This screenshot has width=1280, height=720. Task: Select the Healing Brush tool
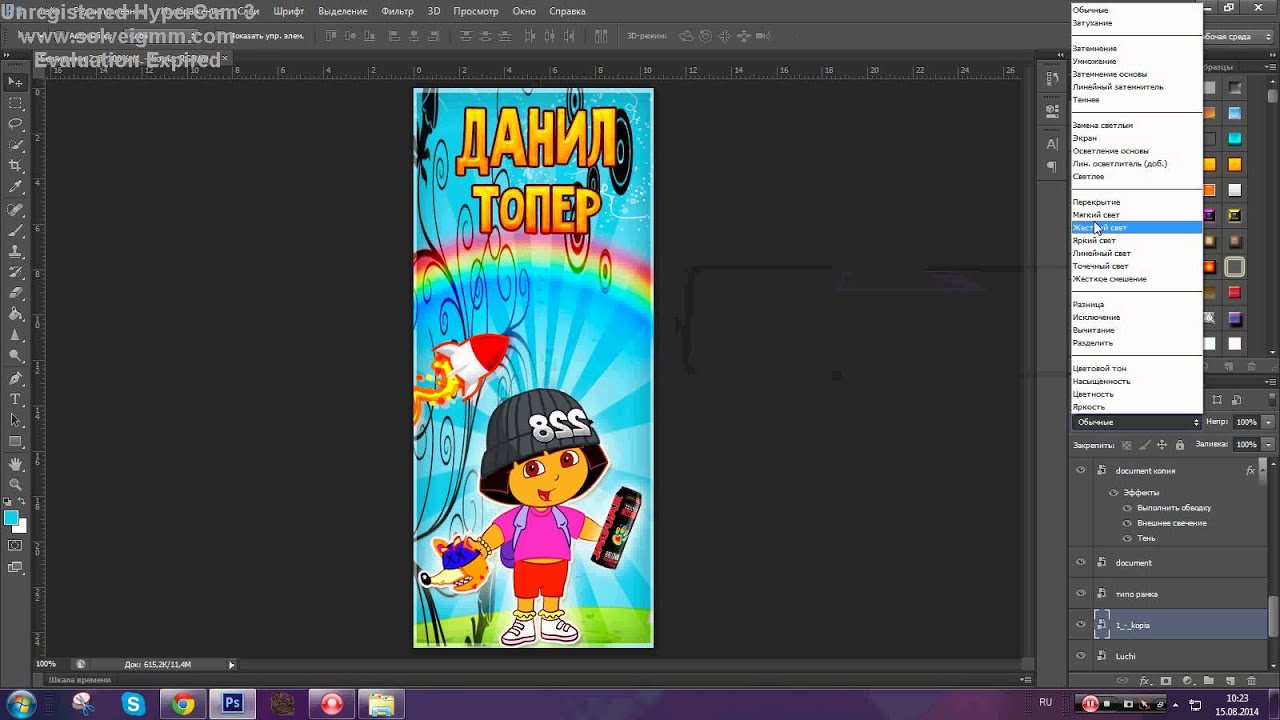(15, 209)
